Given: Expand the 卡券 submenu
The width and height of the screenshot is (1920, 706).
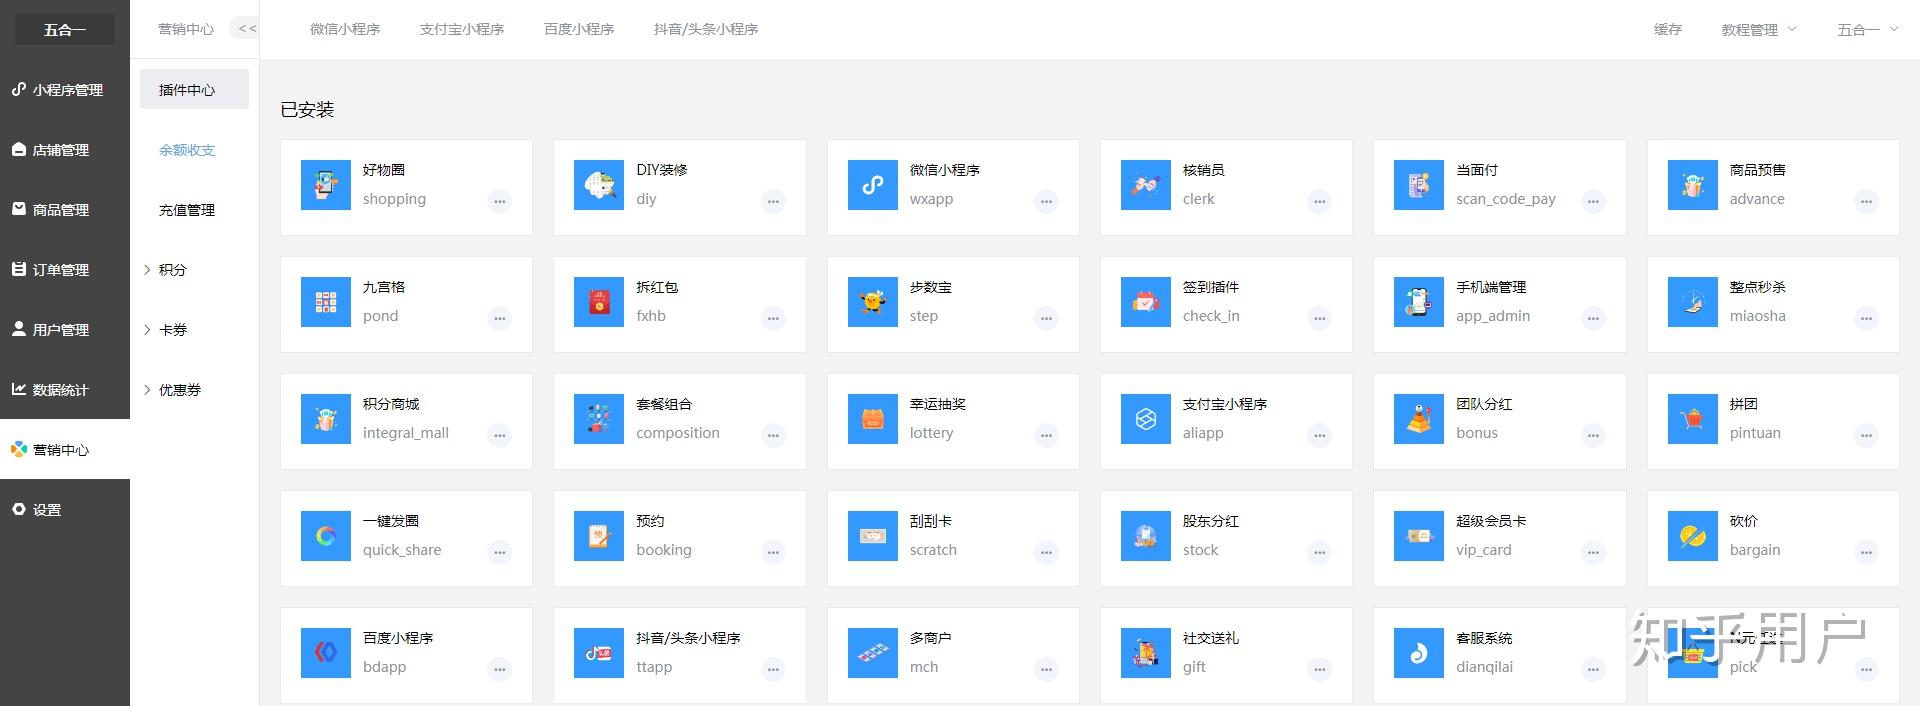Looking at the screenshot, I should (x=194, y=330).
